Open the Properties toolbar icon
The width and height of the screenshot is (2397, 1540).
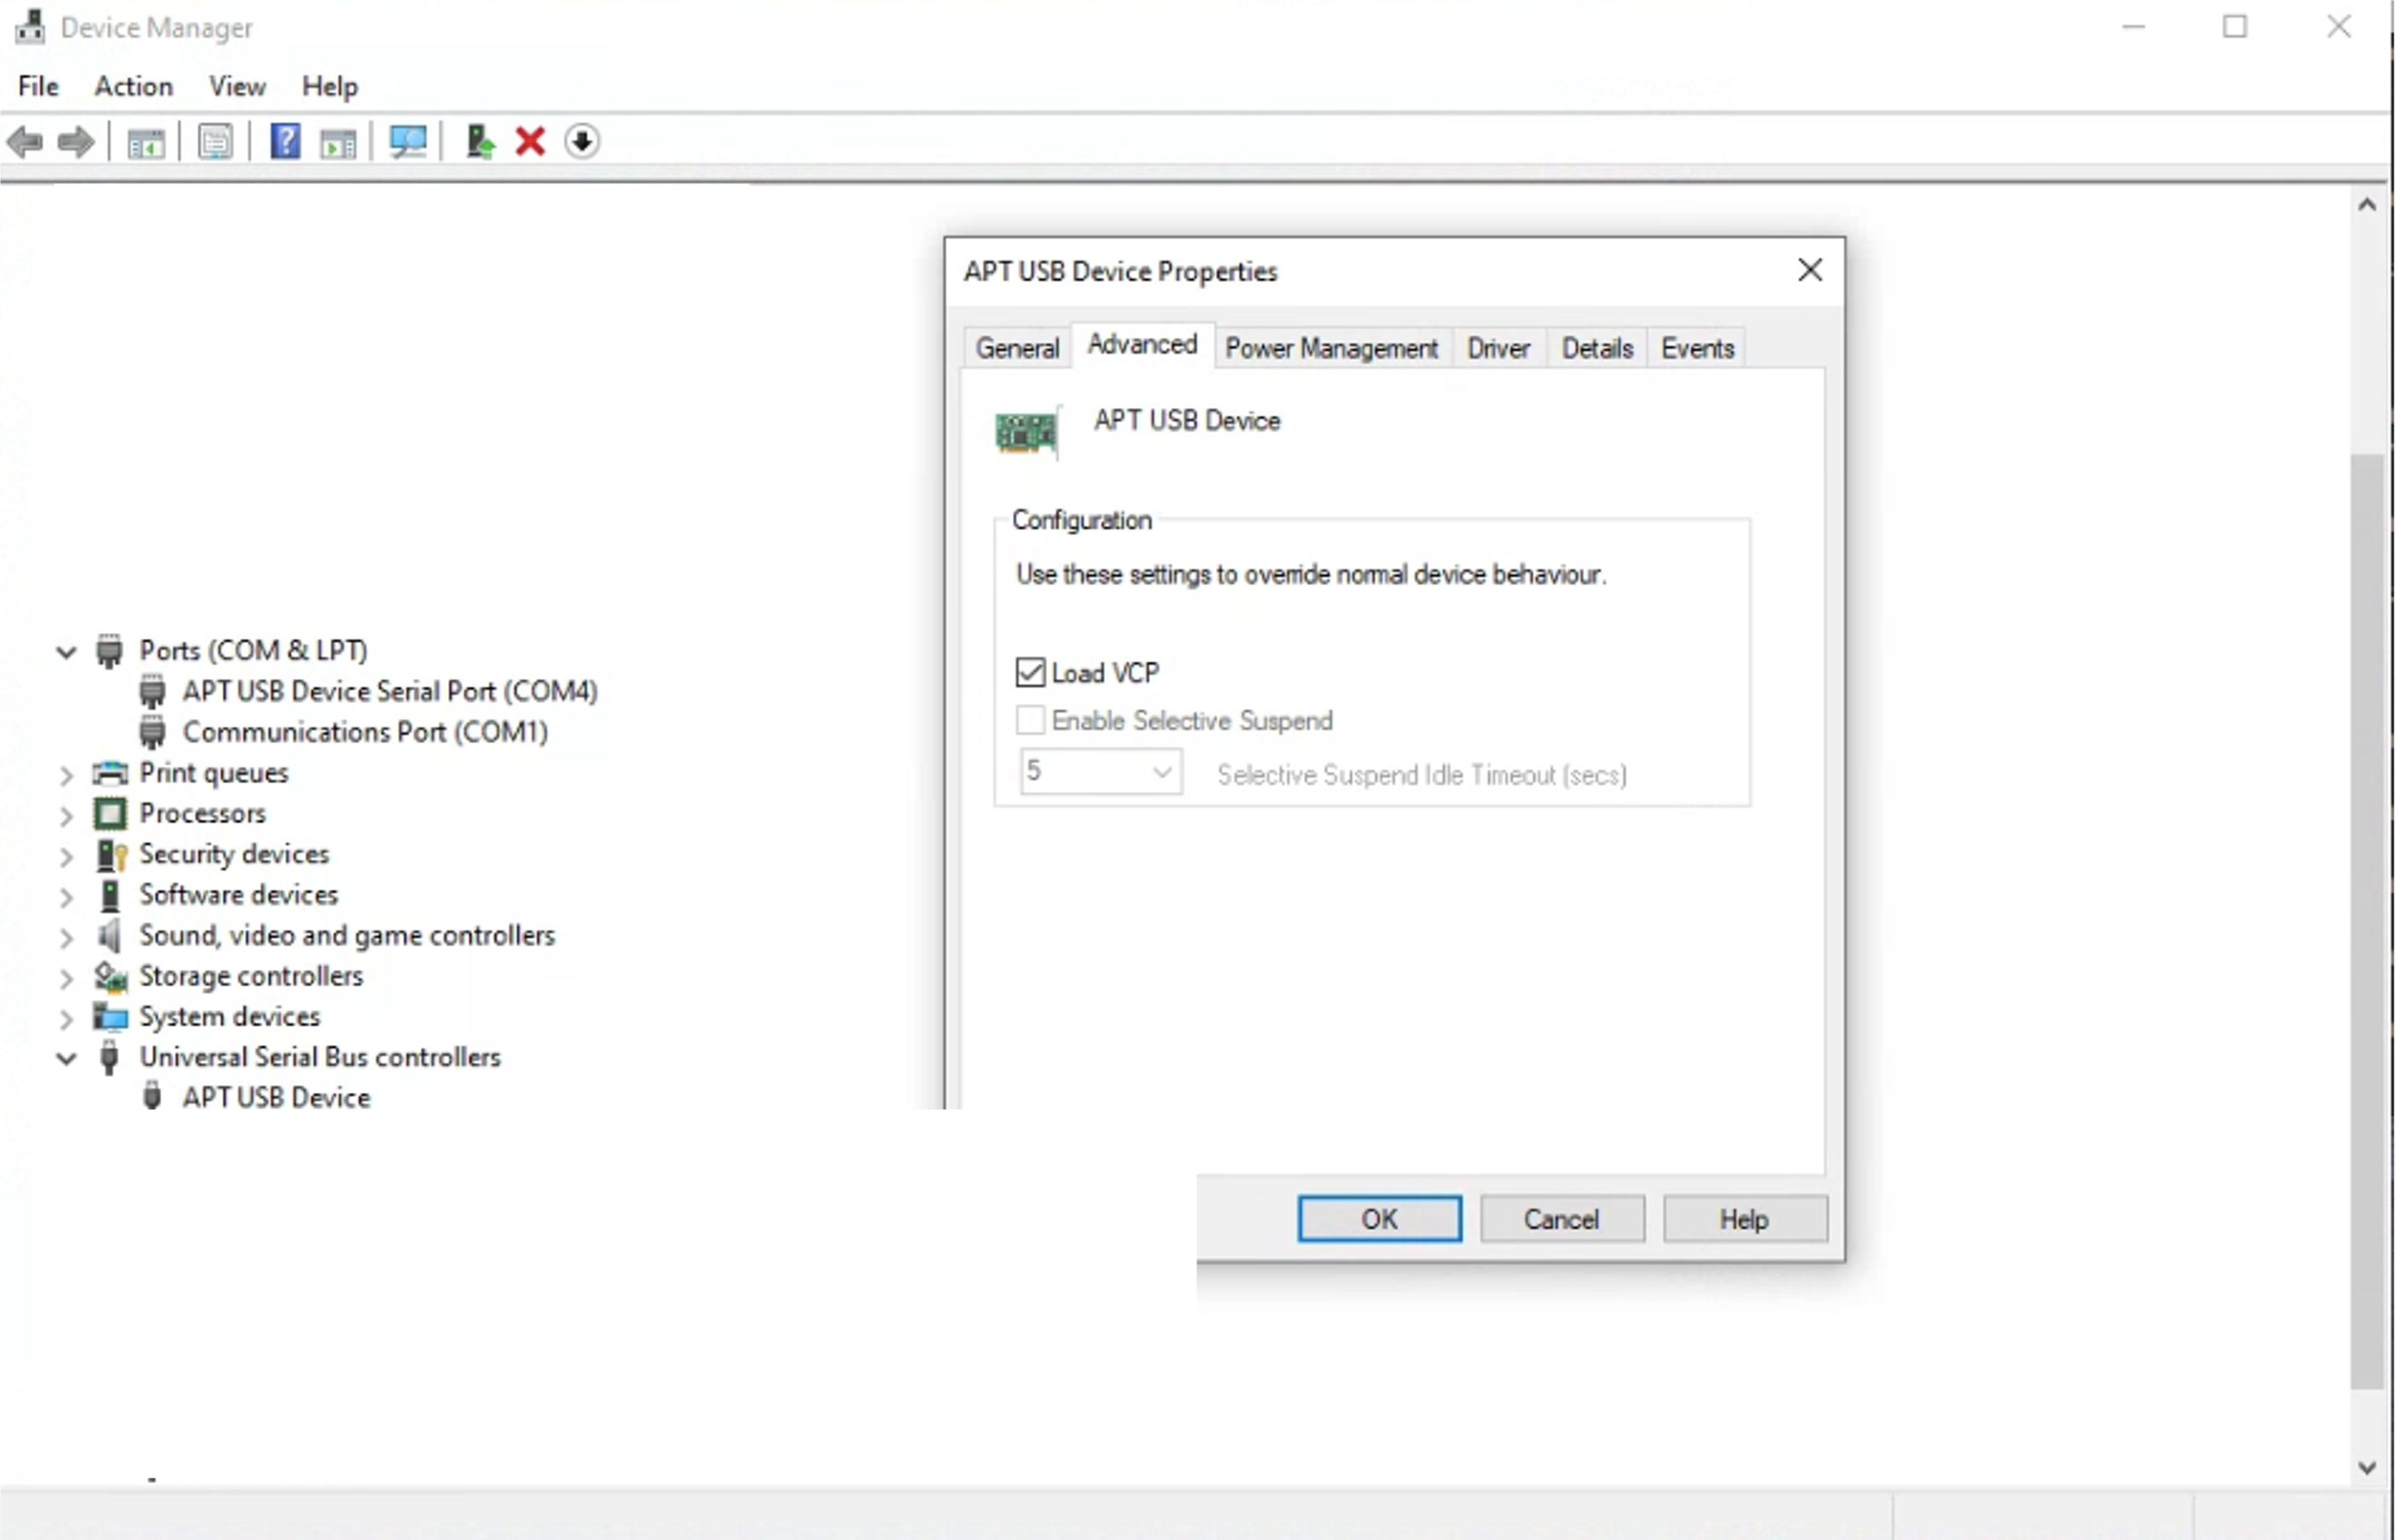pos(215,142)
